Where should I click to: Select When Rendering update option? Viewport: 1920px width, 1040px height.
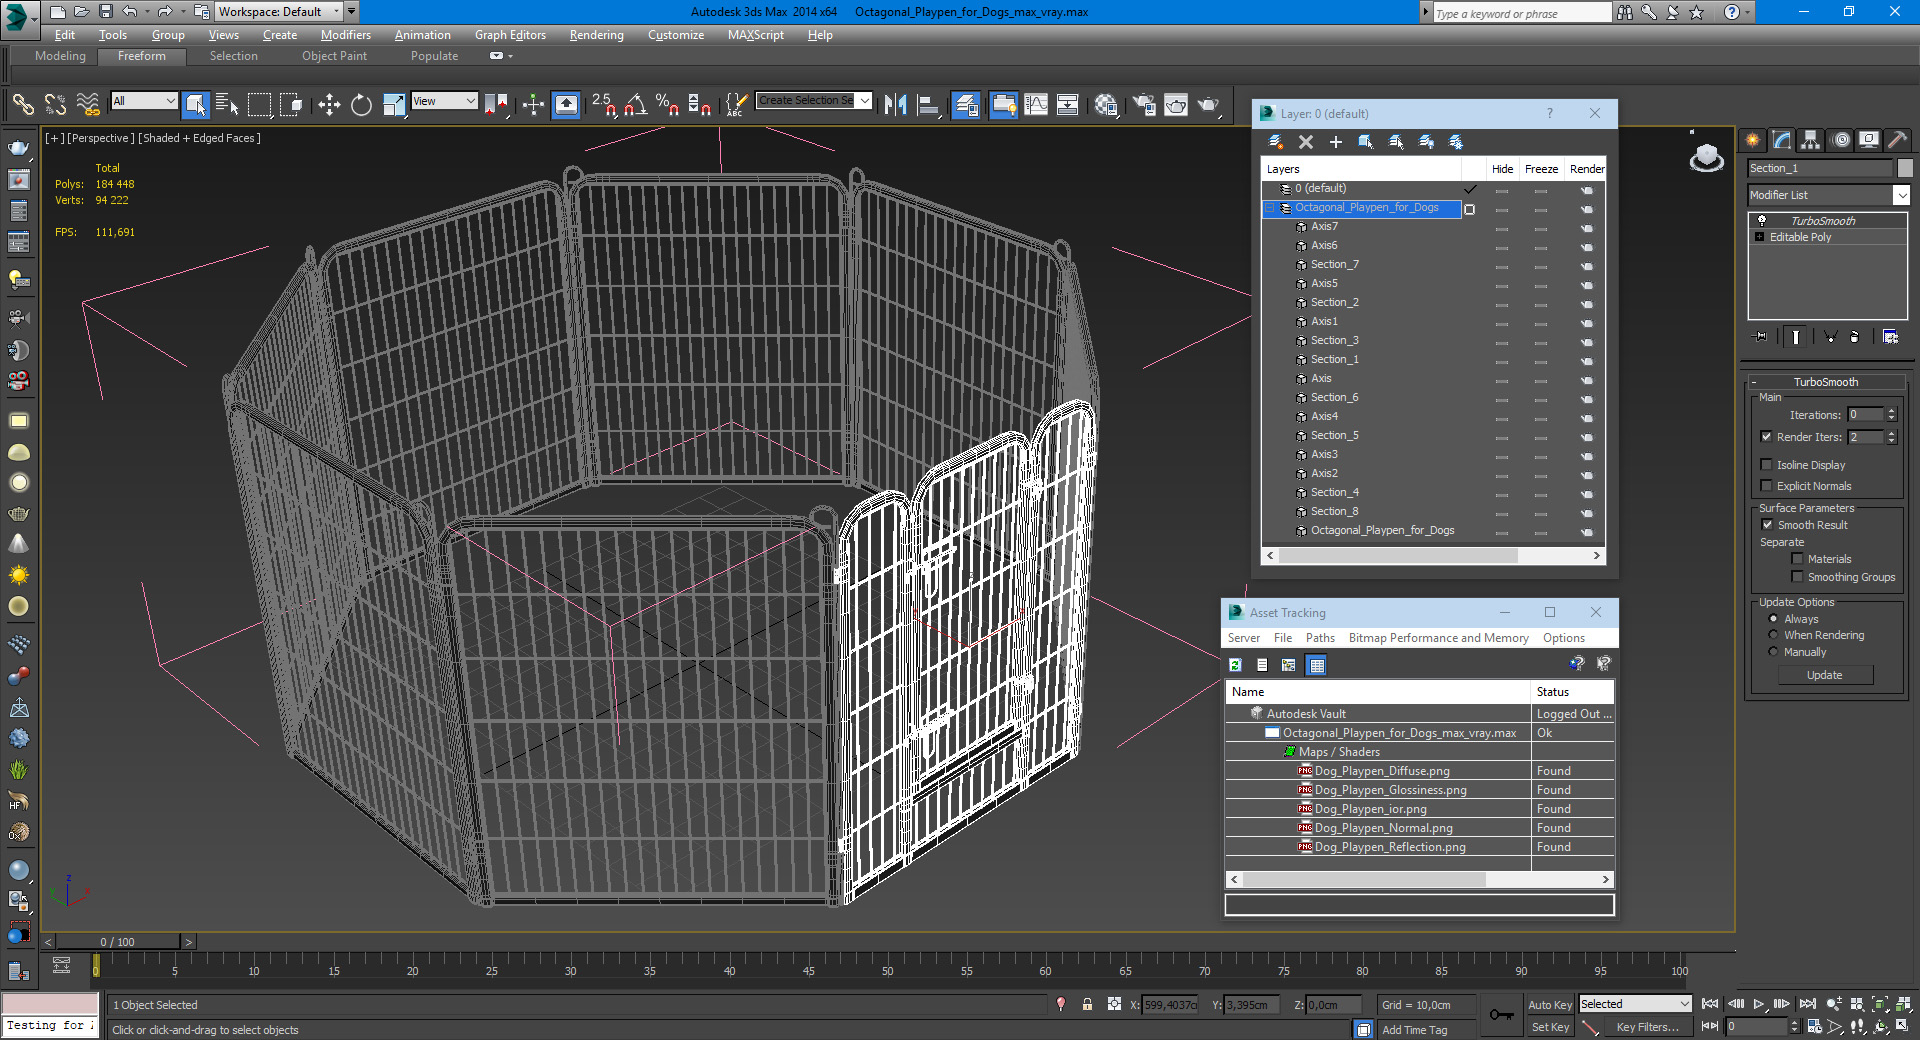point(1773,634)
